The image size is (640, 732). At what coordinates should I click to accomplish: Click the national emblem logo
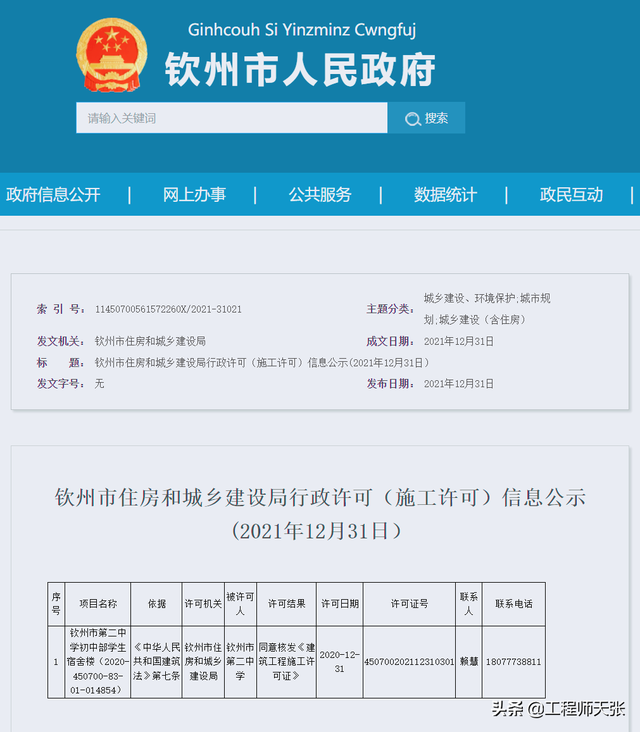[112, 55]
